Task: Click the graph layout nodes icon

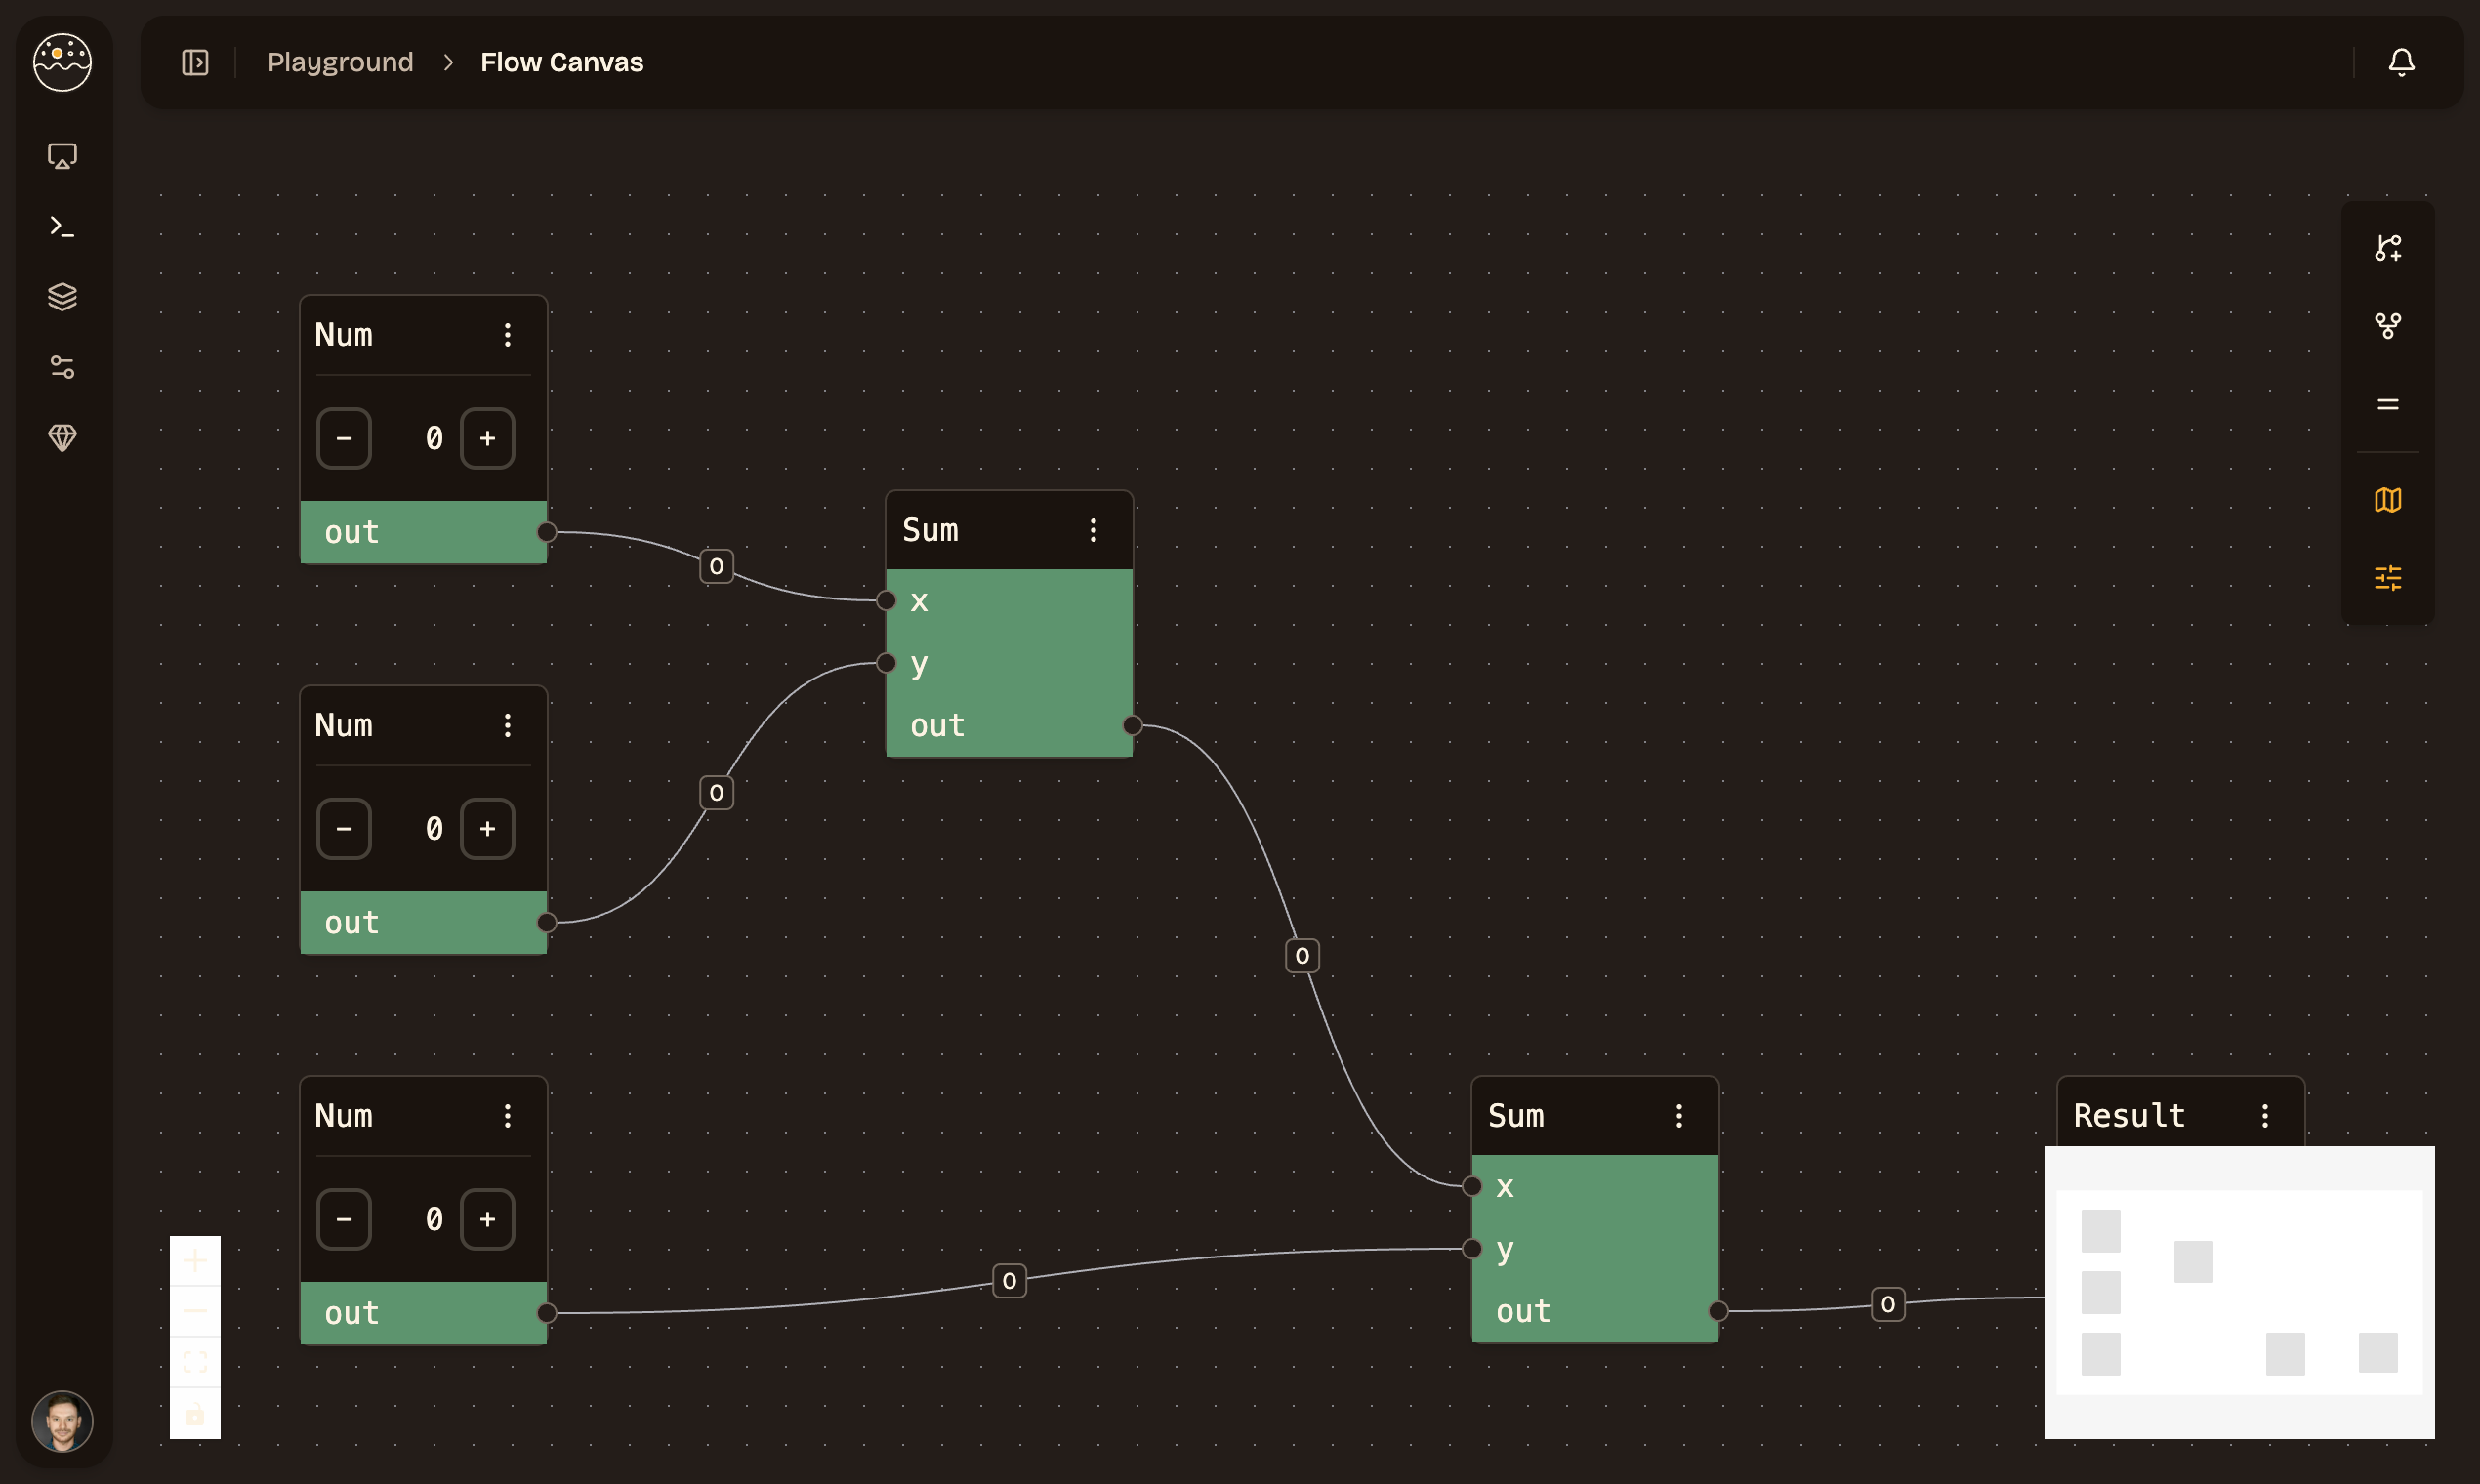Action: pyautogui.click(x=2387, y=326)
